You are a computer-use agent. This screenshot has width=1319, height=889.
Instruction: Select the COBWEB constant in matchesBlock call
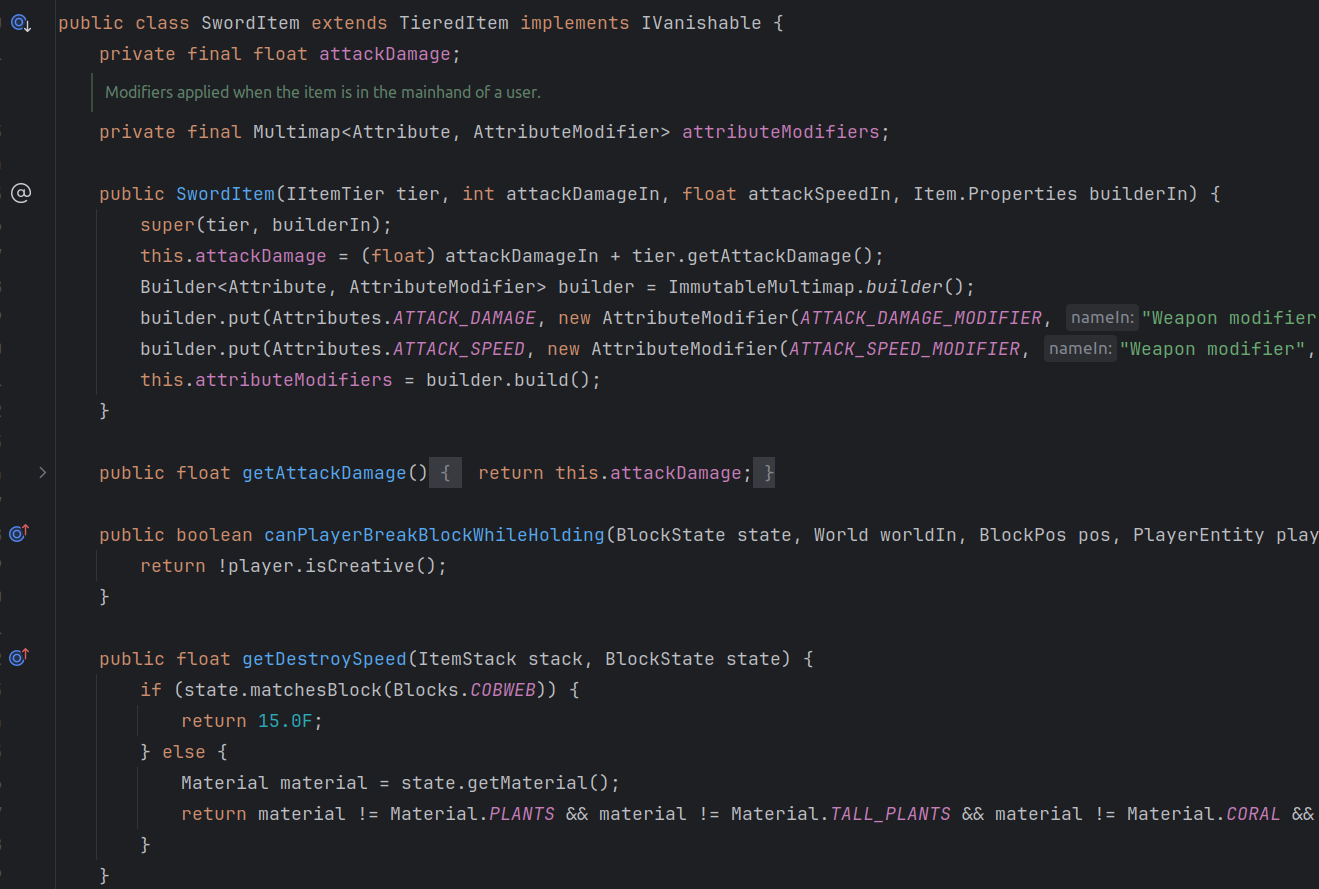click(504, 690)
